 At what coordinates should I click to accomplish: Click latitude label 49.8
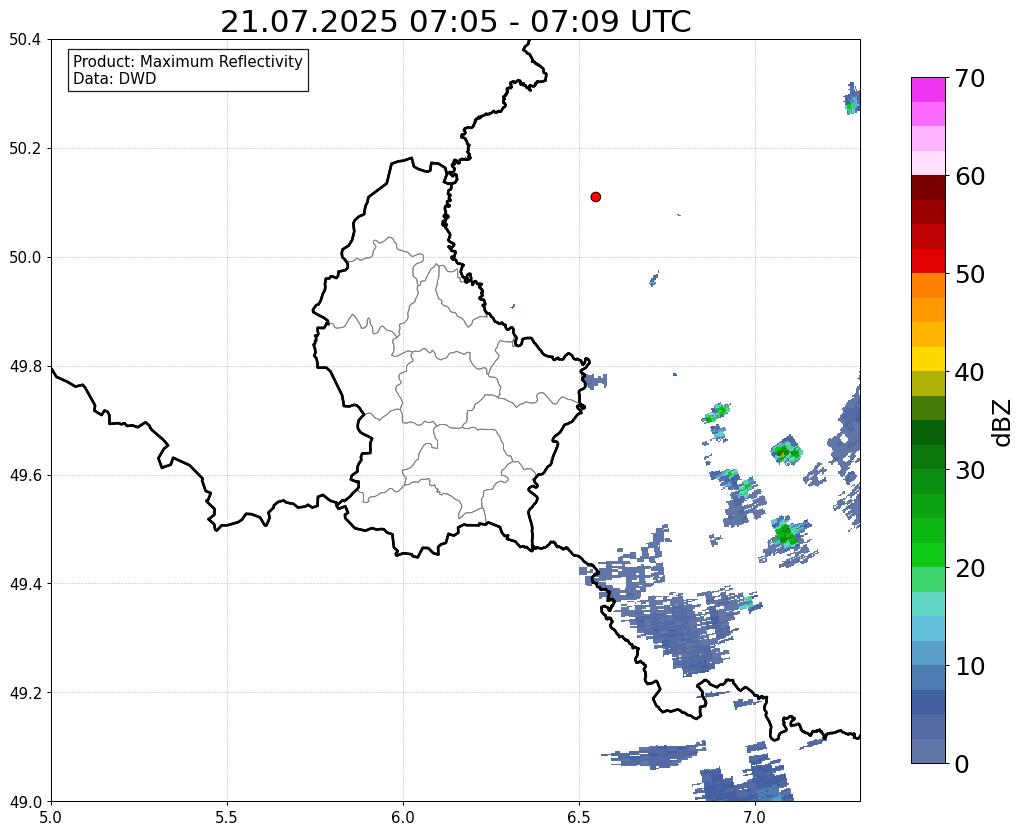pyautogui.click(x=25, y=367)
